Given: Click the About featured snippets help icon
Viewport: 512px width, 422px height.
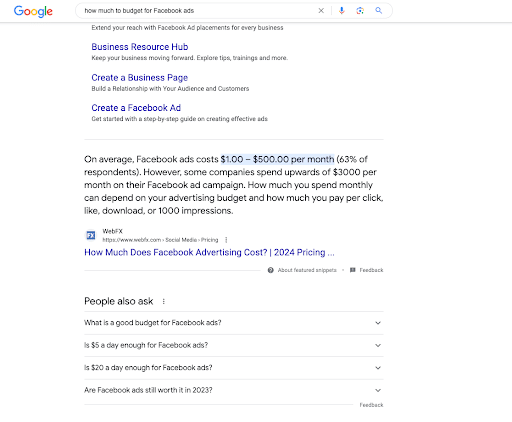Looking at the screenshot, I should (x=271, y=270).
